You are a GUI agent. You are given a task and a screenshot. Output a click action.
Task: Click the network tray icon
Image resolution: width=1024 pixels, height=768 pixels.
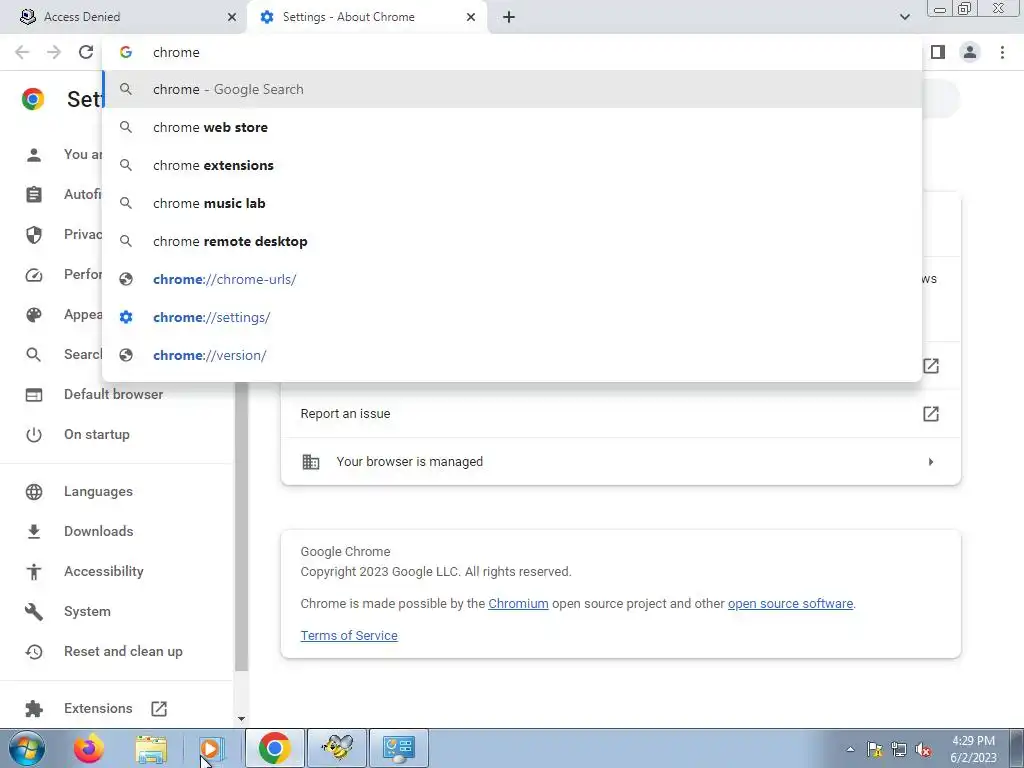click(899, 750)
